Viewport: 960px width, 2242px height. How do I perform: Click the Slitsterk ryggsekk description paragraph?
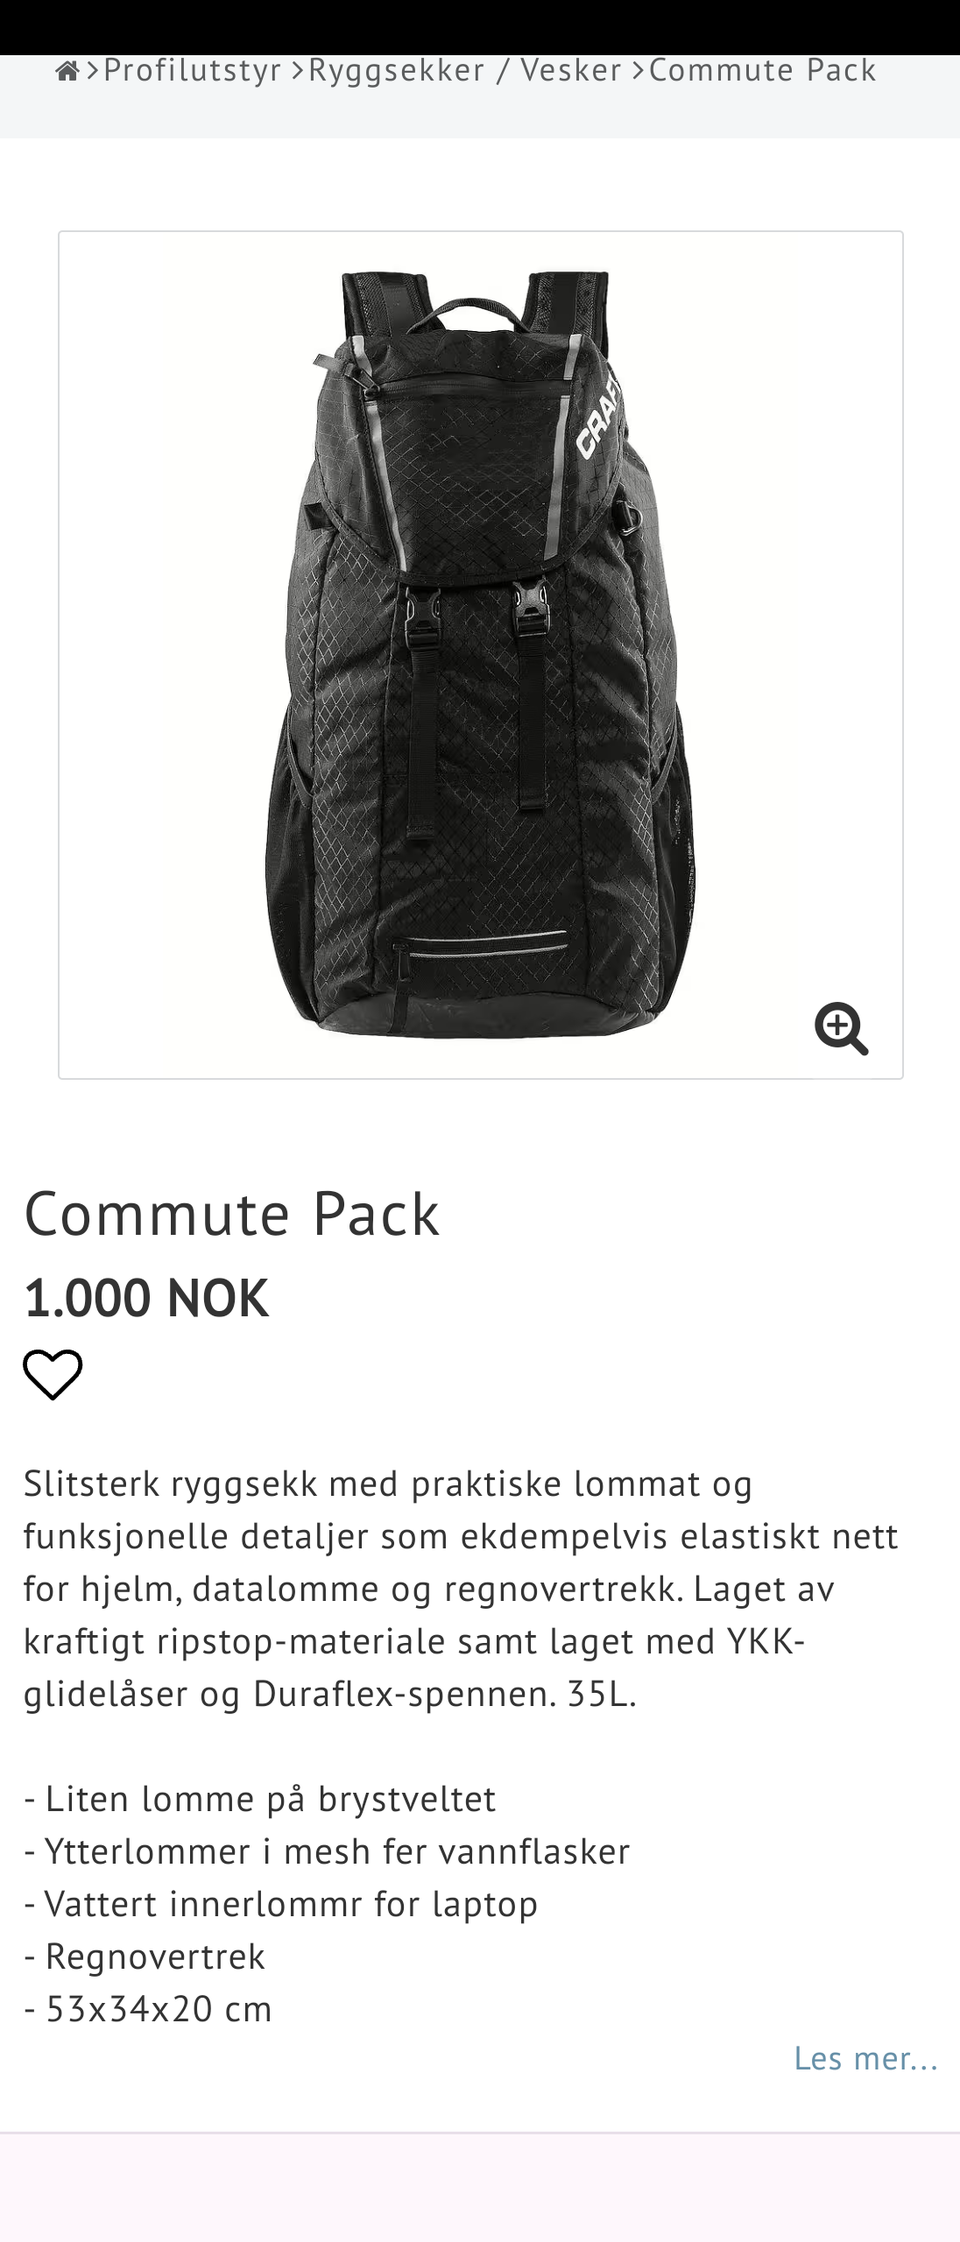(x=461, y=1589)
